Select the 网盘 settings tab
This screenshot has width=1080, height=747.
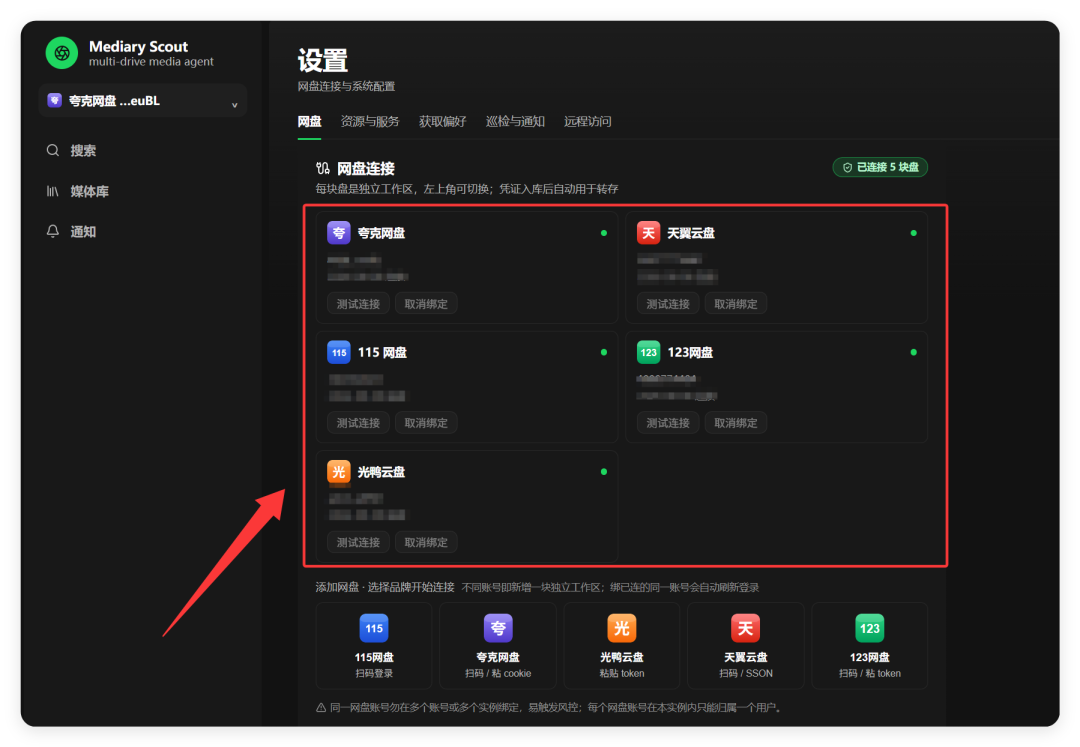coord(309,122)
